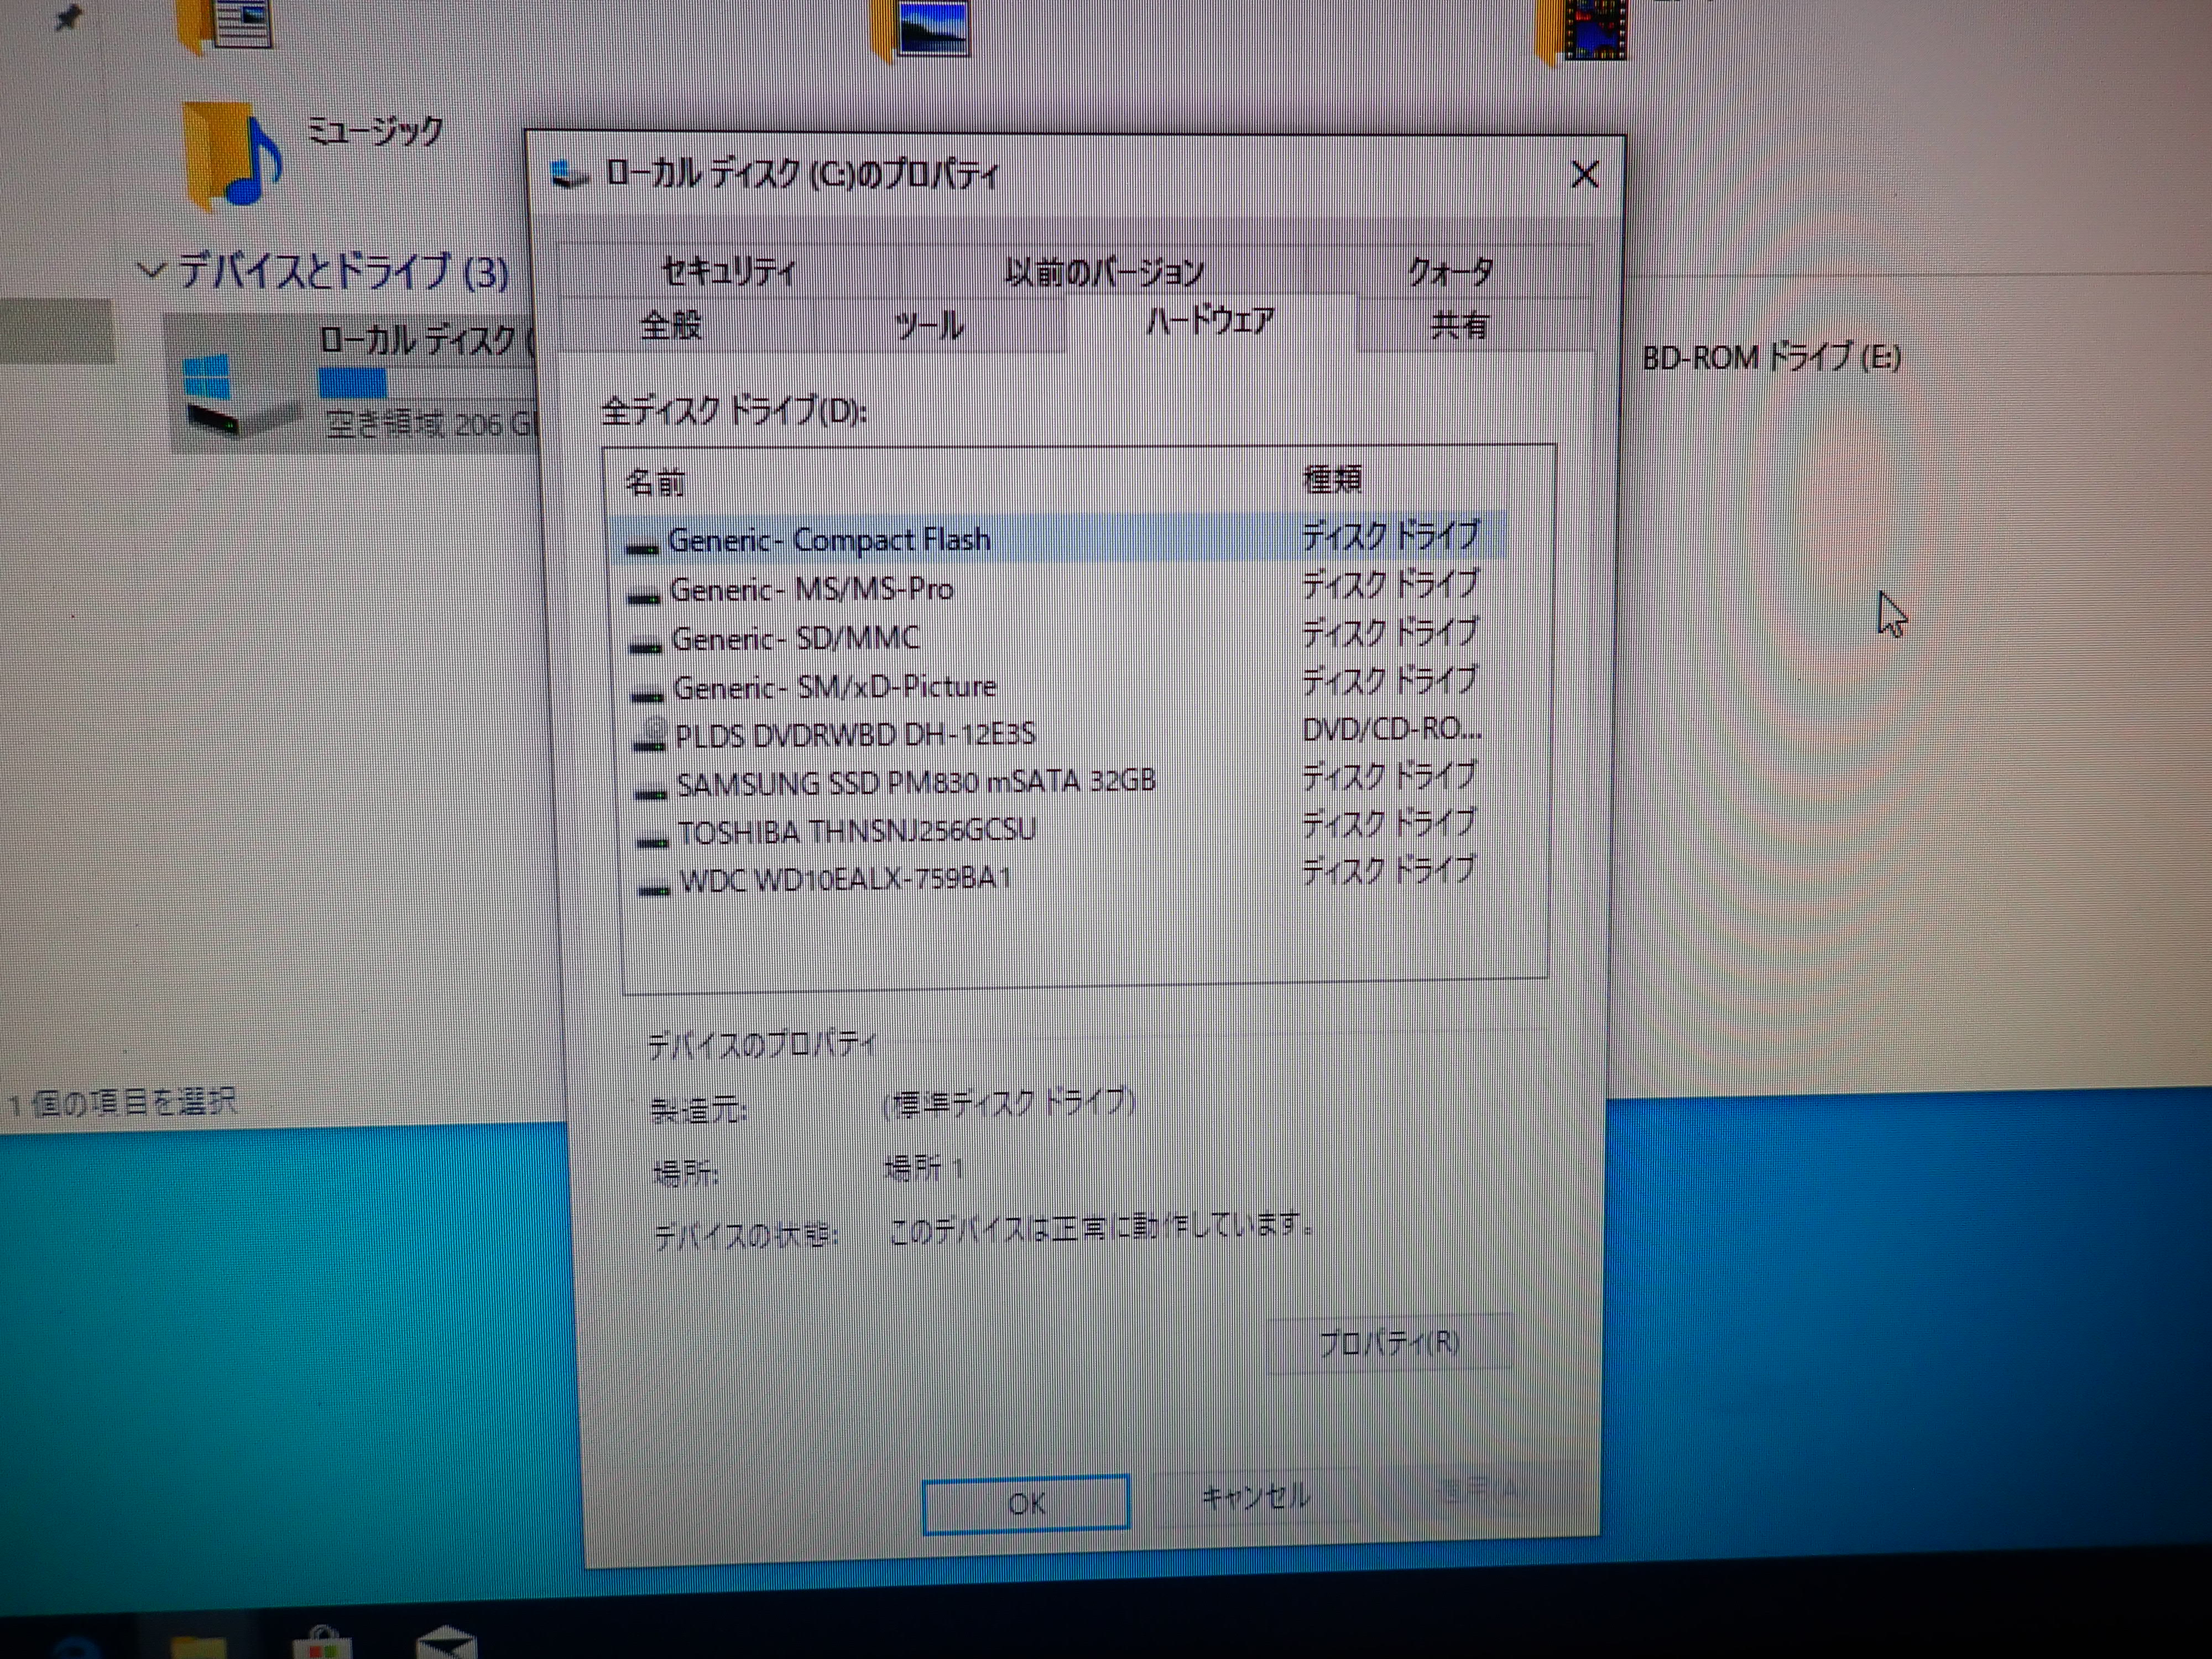Click the SD/MMC drive icon

[645, 646]
